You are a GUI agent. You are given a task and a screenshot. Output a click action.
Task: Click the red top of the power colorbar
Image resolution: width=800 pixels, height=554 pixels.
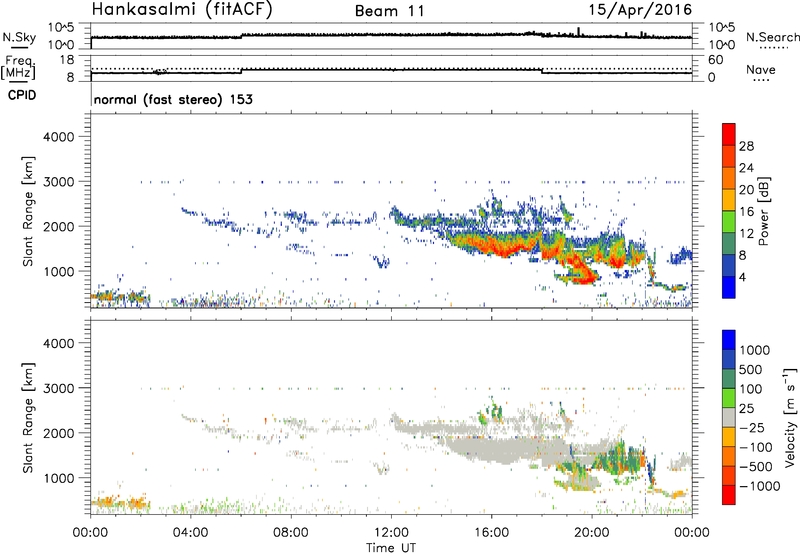(729, 134)
